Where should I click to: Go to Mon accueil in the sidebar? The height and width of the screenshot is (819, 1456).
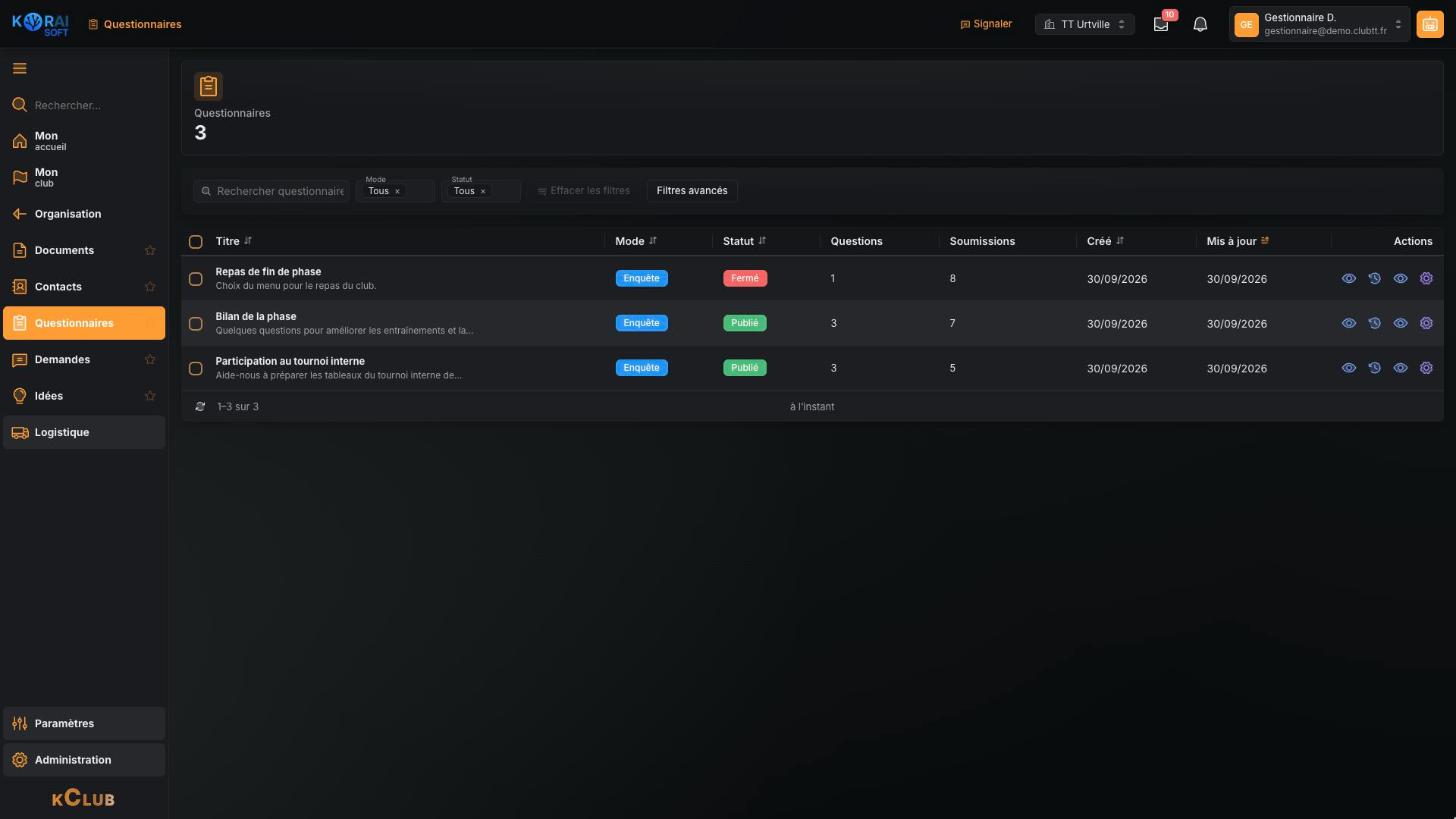84,141
